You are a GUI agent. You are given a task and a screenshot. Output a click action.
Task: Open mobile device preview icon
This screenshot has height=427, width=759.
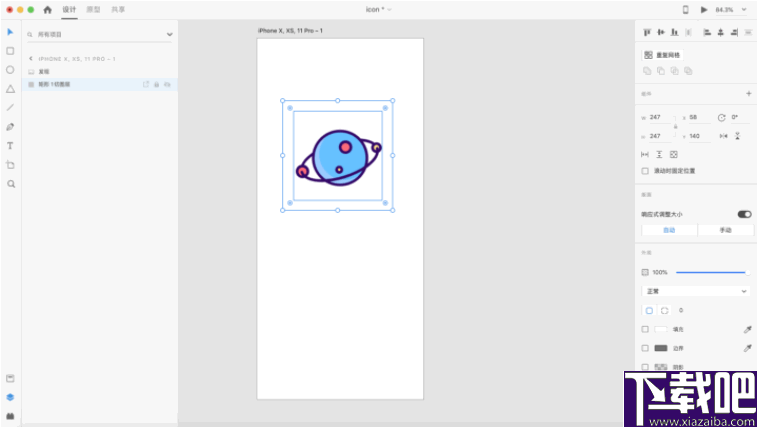(x=685, y=10)
